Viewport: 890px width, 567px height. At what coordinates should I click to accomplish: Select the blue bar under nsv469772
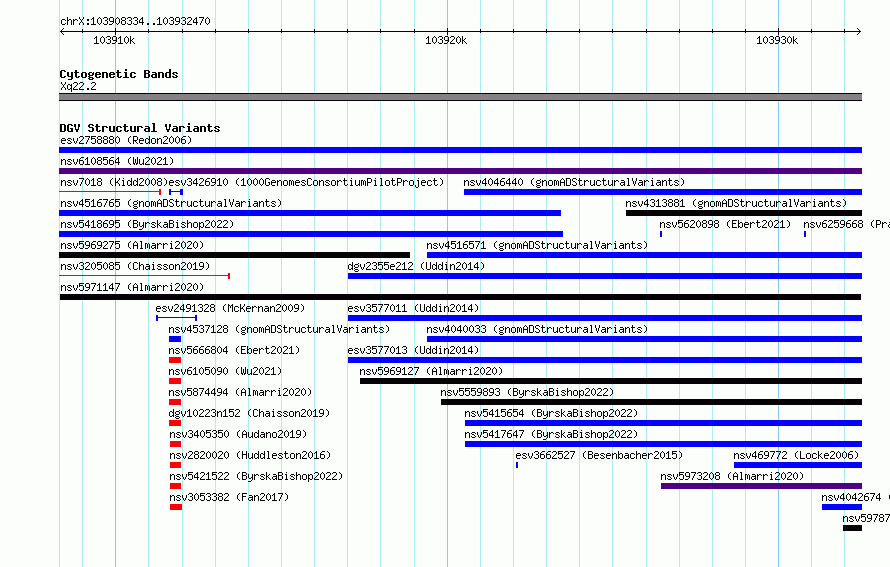798,465
